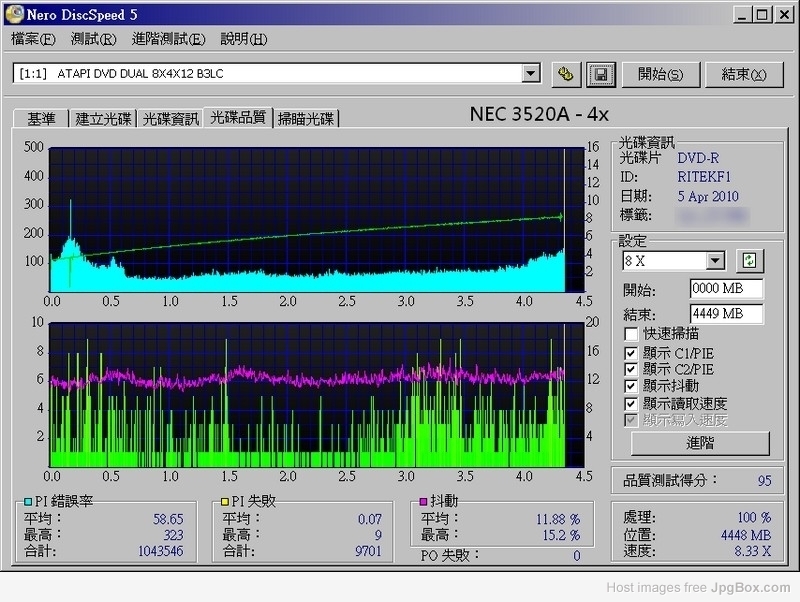
Task: Open the 檔案 menu
Action: (x=32, y=39)
